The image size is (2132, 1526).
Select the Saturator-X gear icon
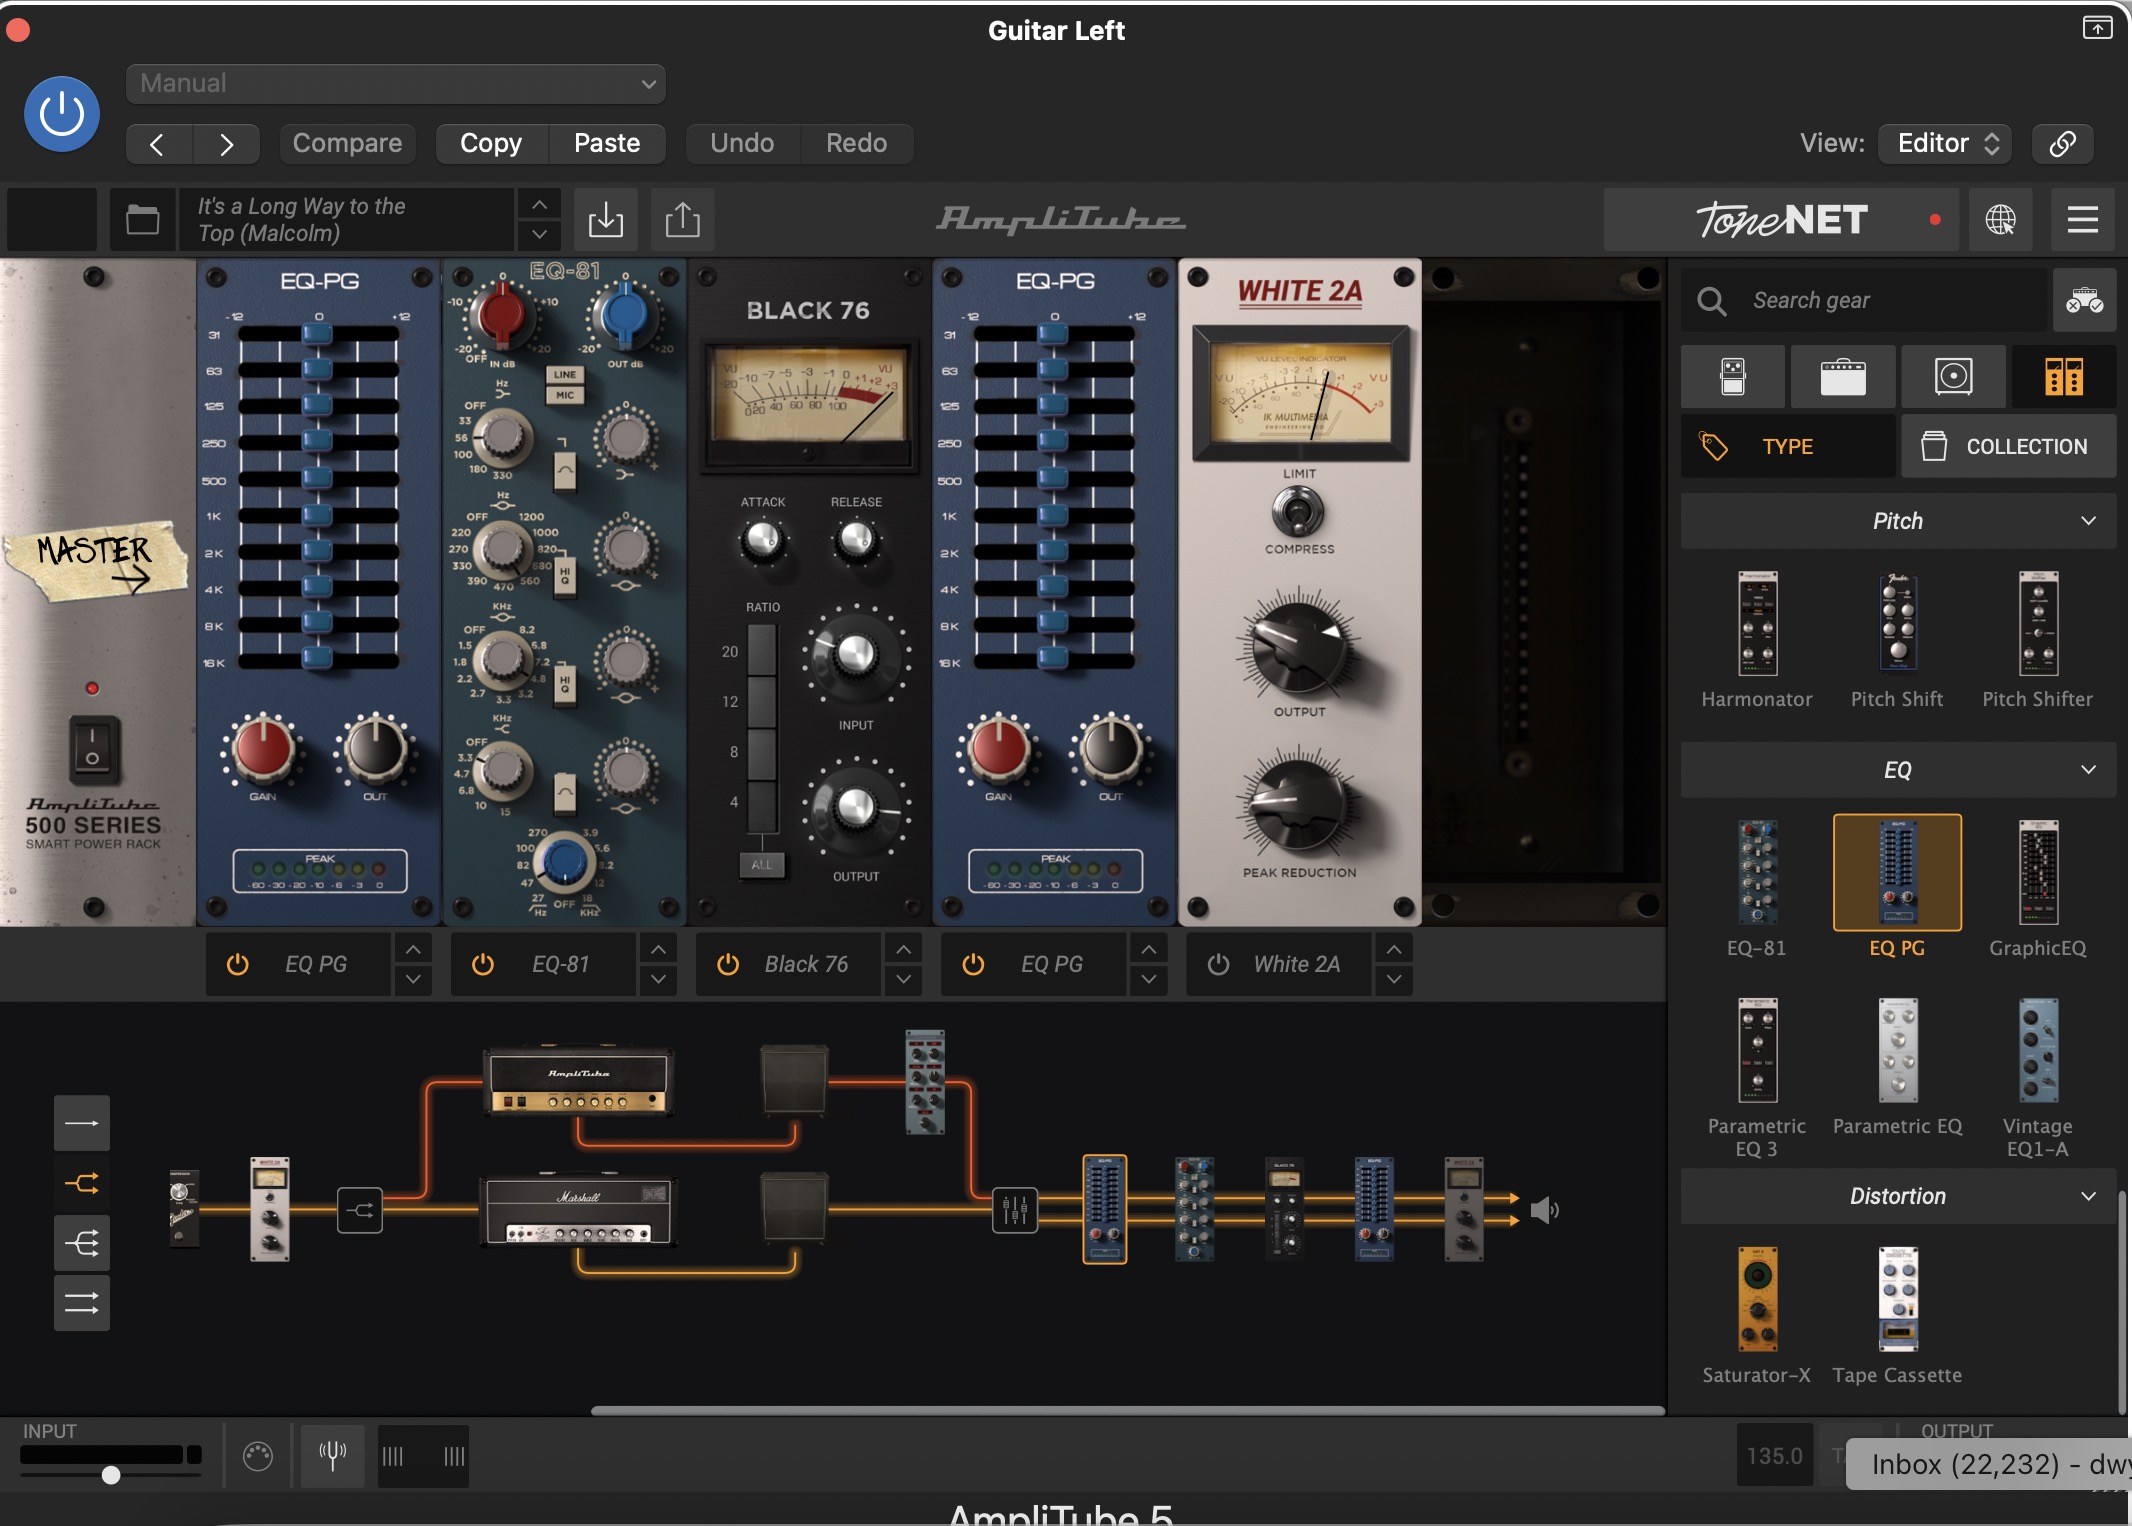[x=1757, y=1300]
